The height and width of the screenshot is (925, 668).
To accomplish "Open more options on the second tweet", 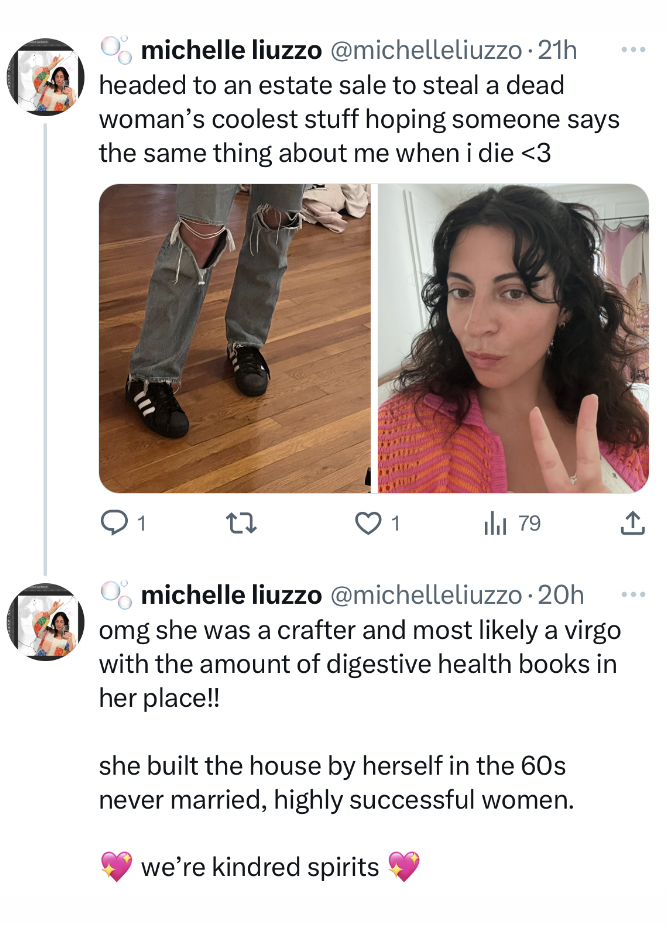I will (x=633, y=594).
